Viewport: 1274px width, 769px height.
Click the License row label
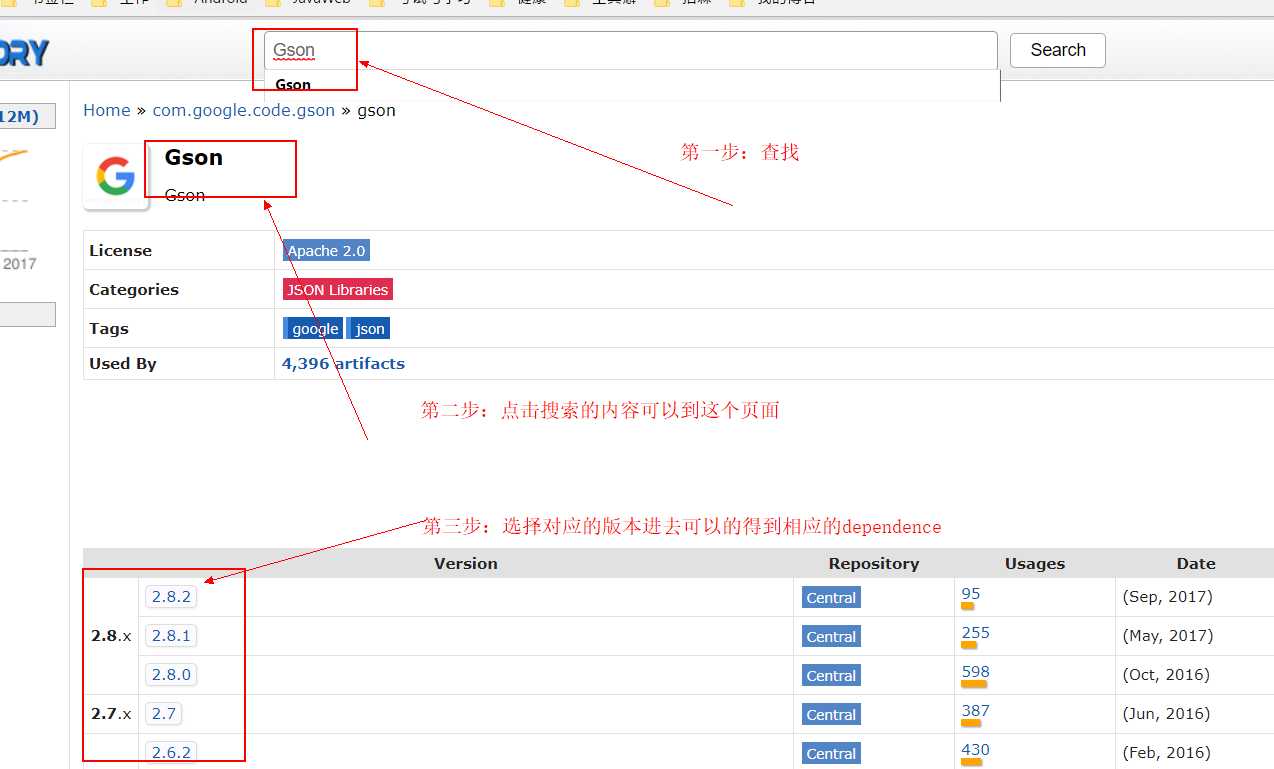pos(120,251)
